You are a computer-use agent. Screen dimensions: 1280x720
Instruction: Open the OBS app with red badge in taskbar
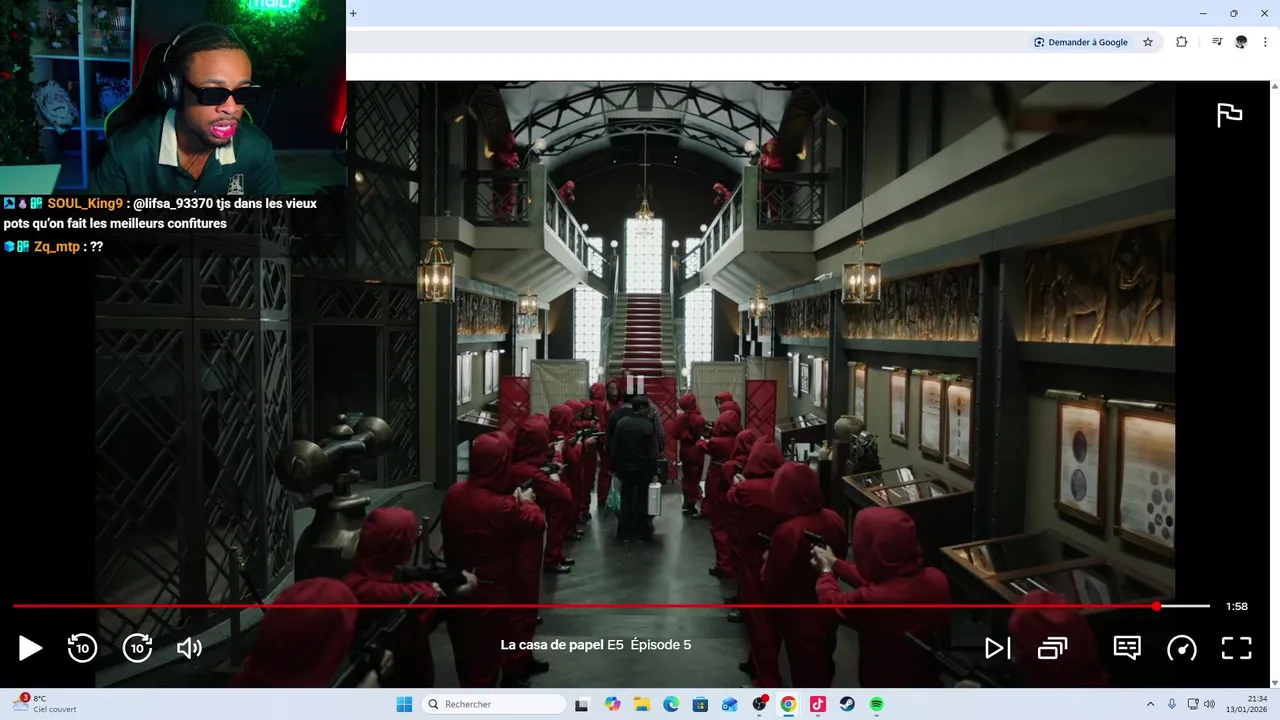tap(759, 704)
